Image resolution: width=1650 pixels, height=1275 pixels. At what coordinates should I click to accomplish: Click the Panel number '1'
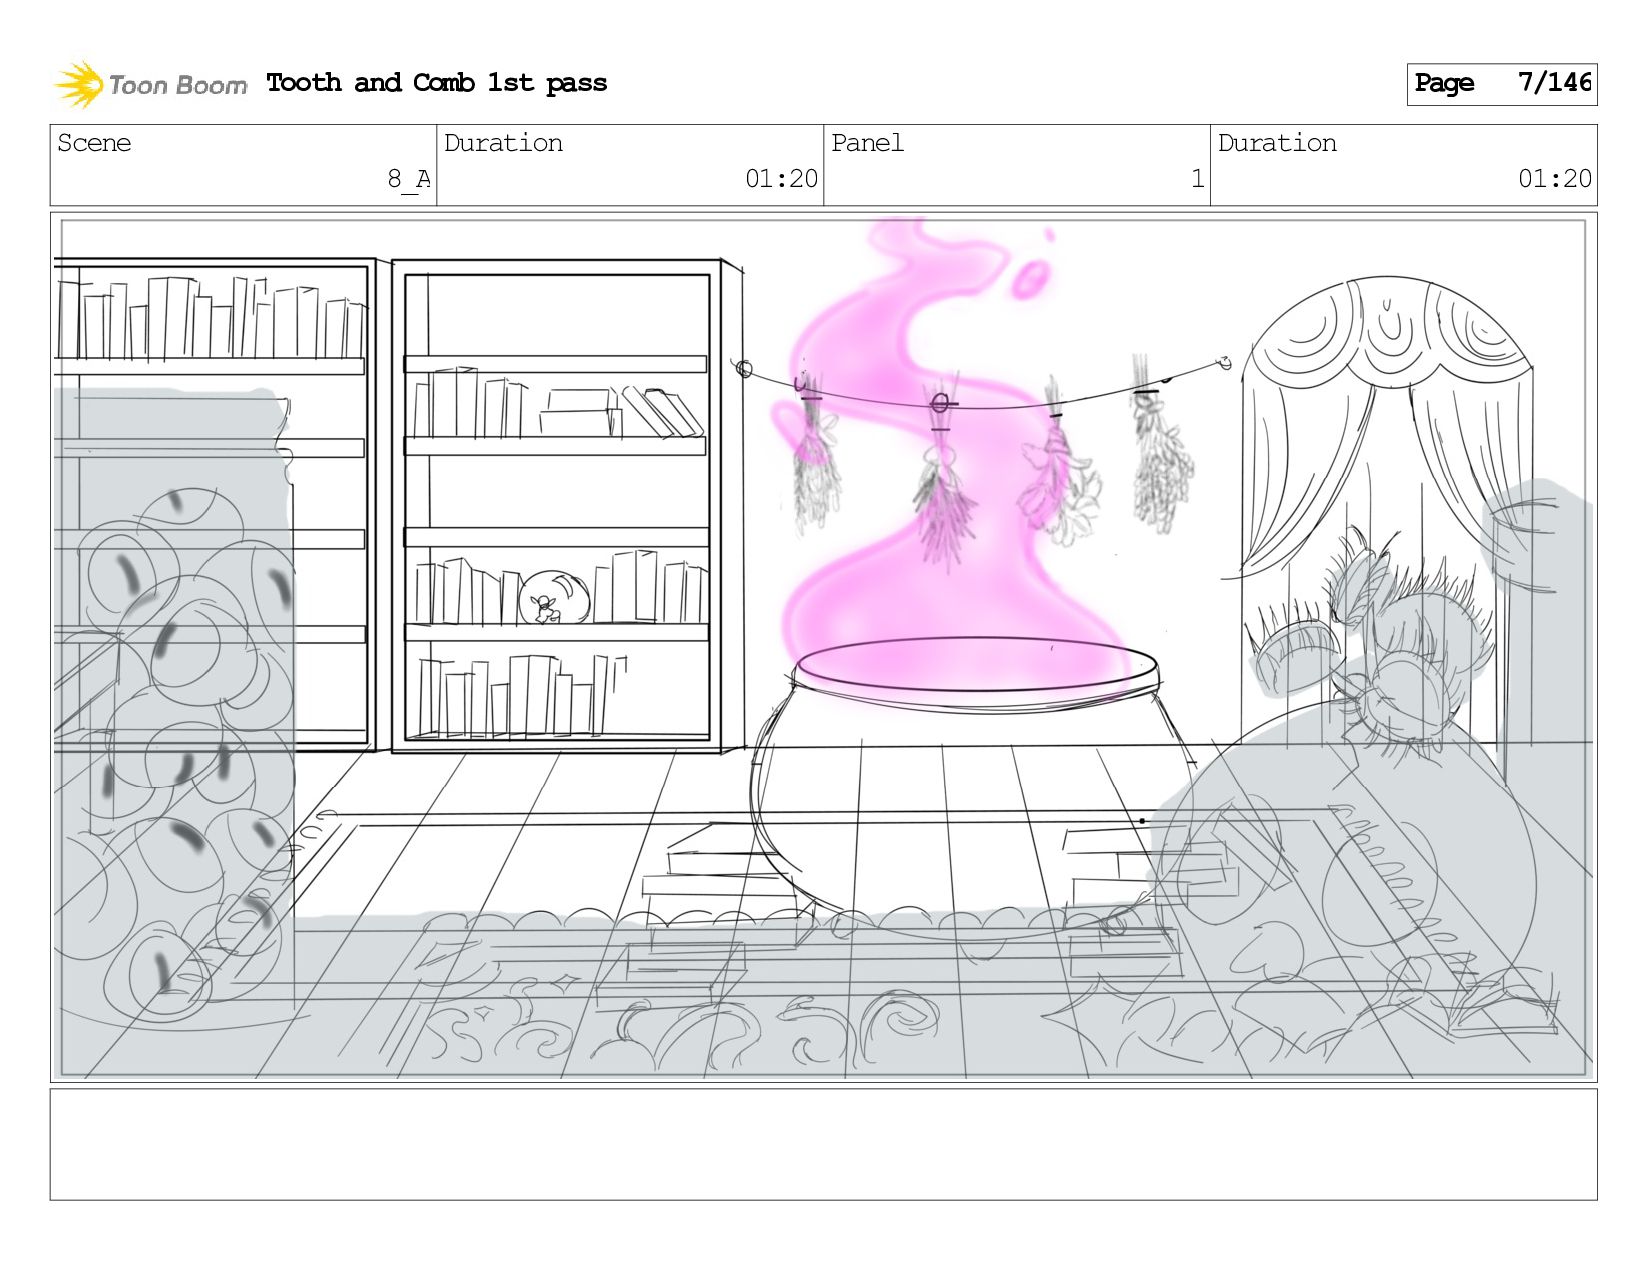coord(1197,179)
